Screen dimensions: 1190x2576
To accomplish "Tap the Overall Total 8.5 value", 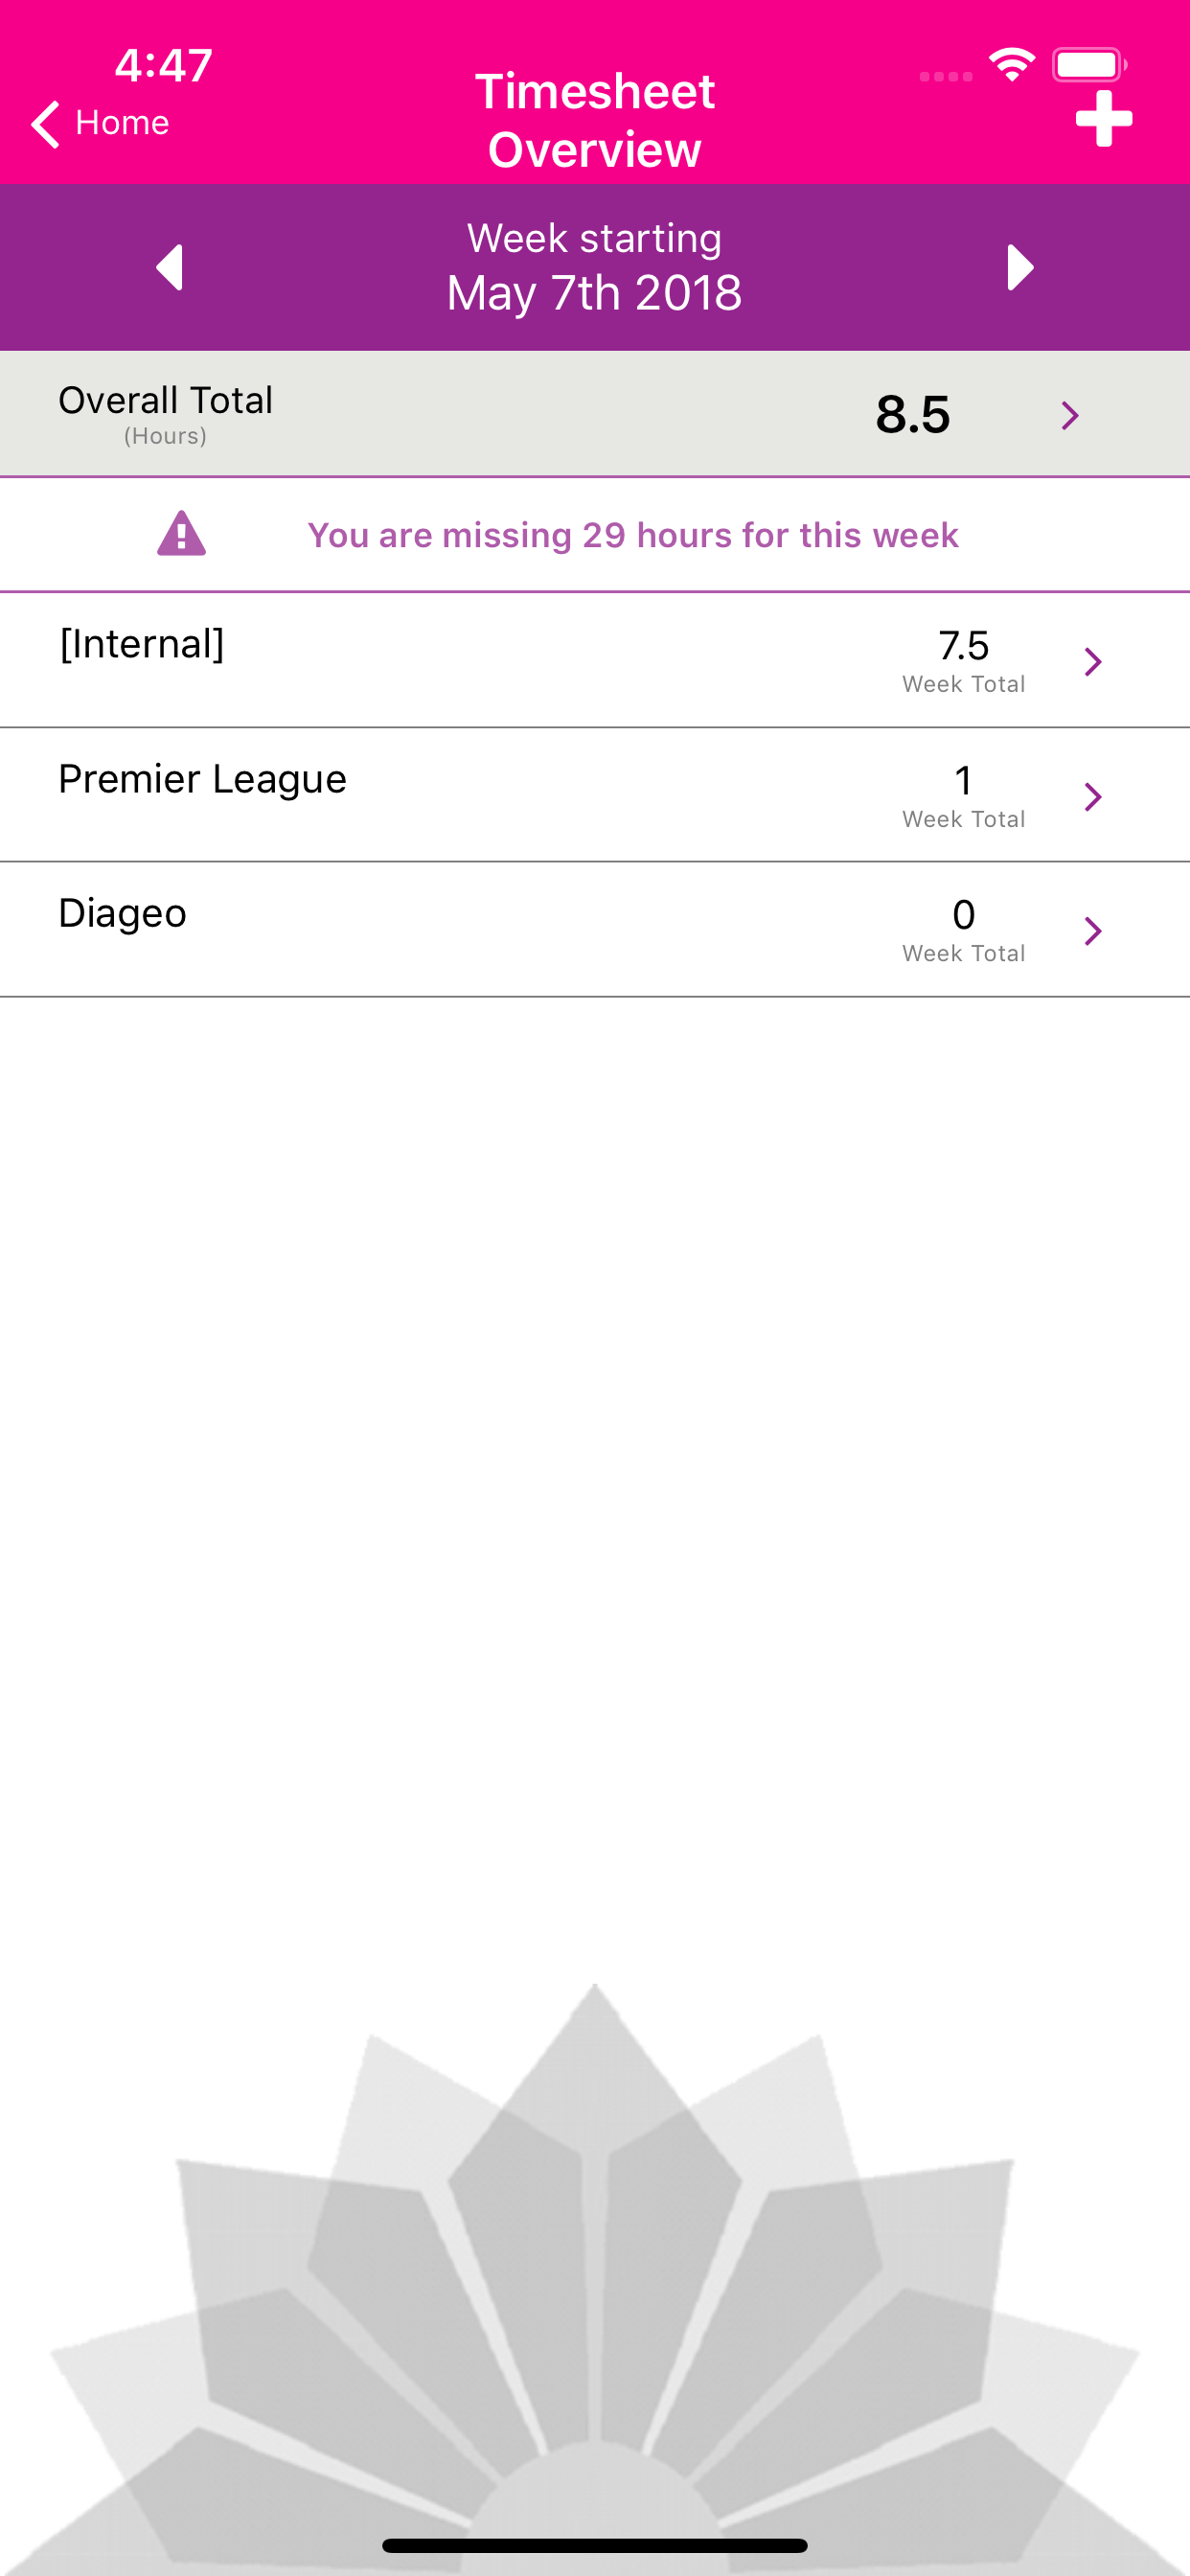I will tap(913, 414).
